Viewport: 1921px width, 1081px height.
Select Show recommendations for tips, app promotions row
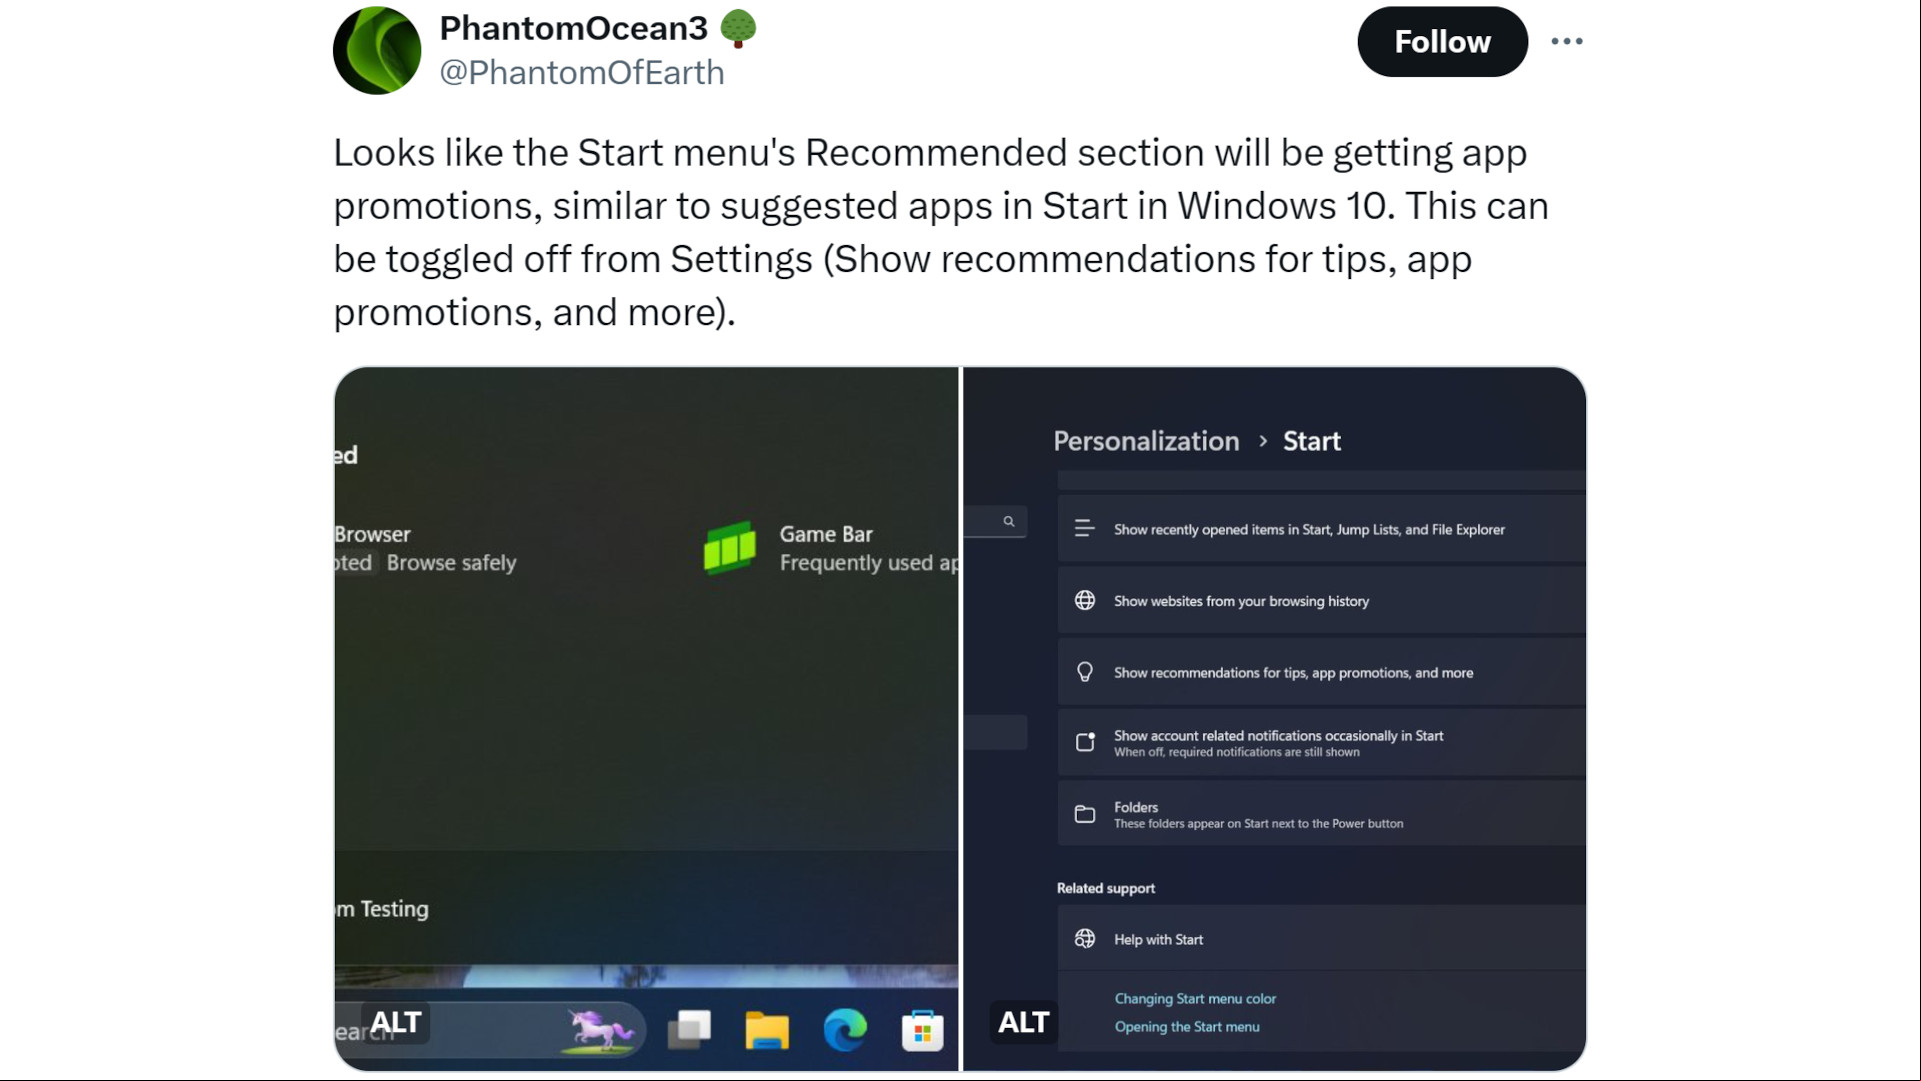tap(1321, 672)
